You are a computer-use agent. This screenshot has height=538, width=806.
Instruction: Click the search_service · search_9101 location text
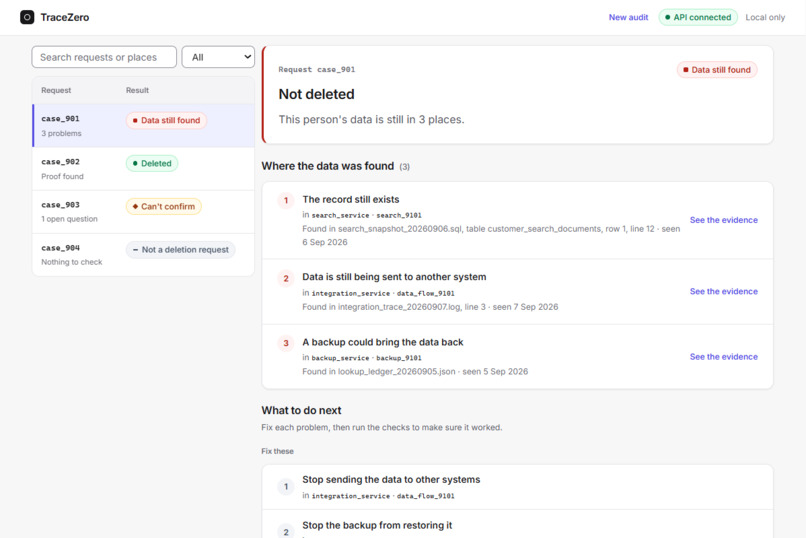click(366, 215)
